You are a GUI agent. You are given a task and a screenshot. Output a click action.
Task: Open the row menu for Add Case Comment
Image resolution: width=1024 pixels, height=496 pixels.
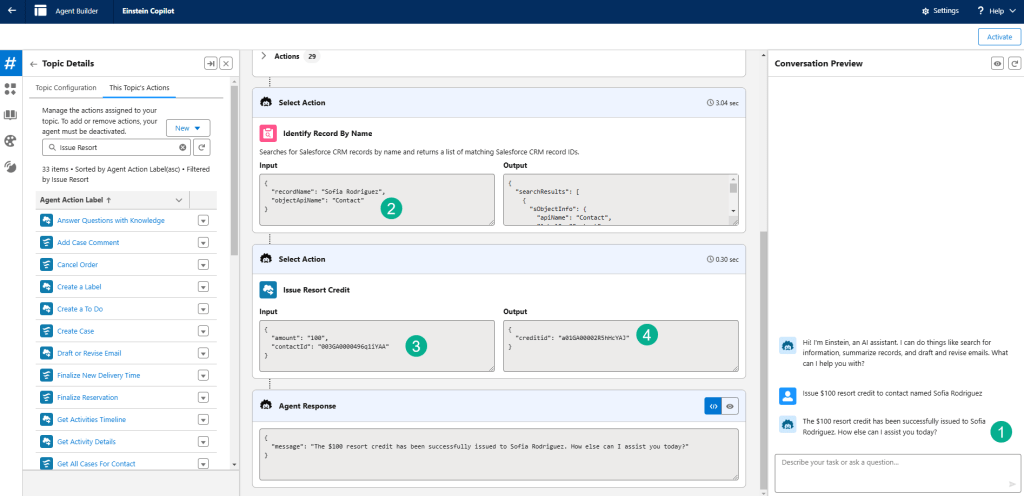coord(203,243)
